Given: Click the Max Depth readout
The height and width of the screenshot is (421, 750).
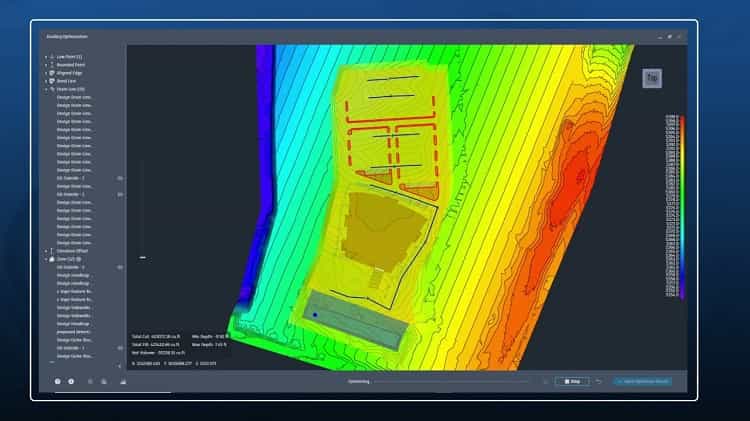Looking at the screenshot, I should [209, 344].
